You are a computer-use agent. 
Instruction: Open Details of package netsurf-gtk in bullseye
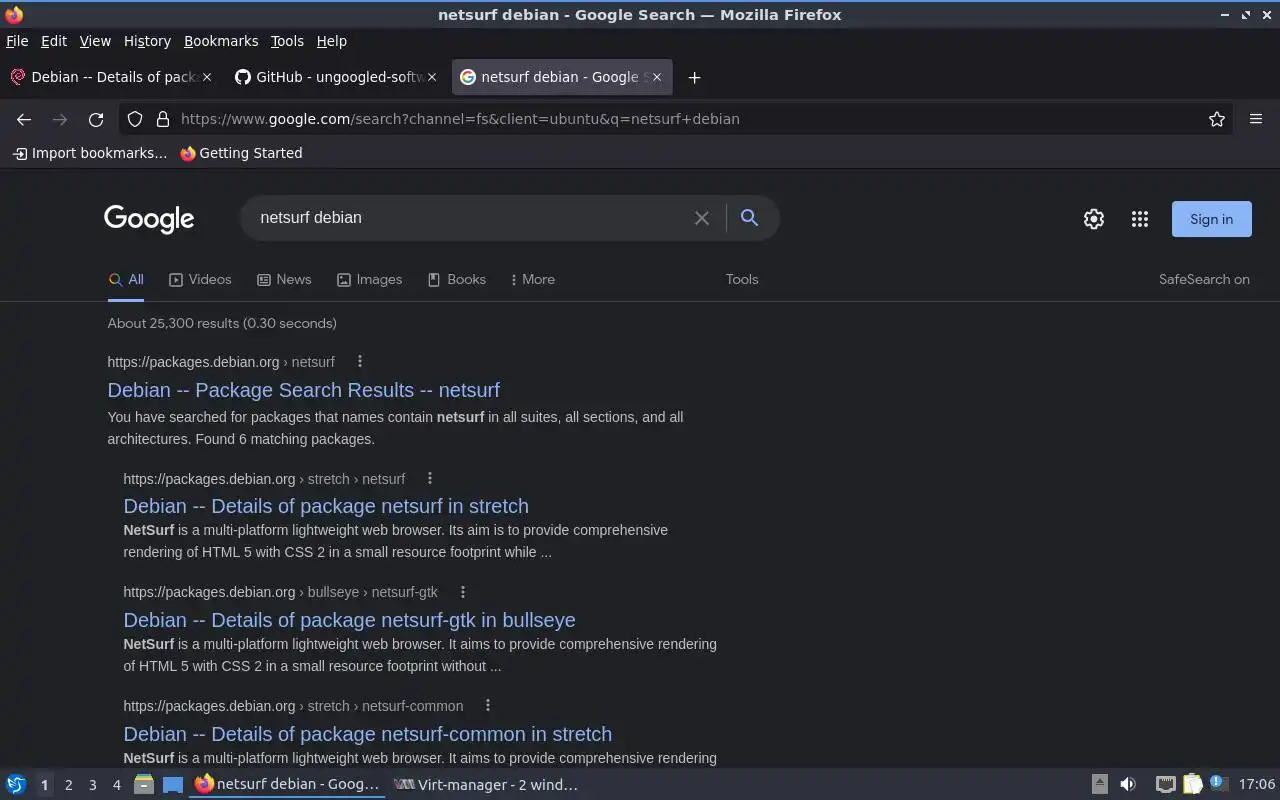(x=349, y=620)
